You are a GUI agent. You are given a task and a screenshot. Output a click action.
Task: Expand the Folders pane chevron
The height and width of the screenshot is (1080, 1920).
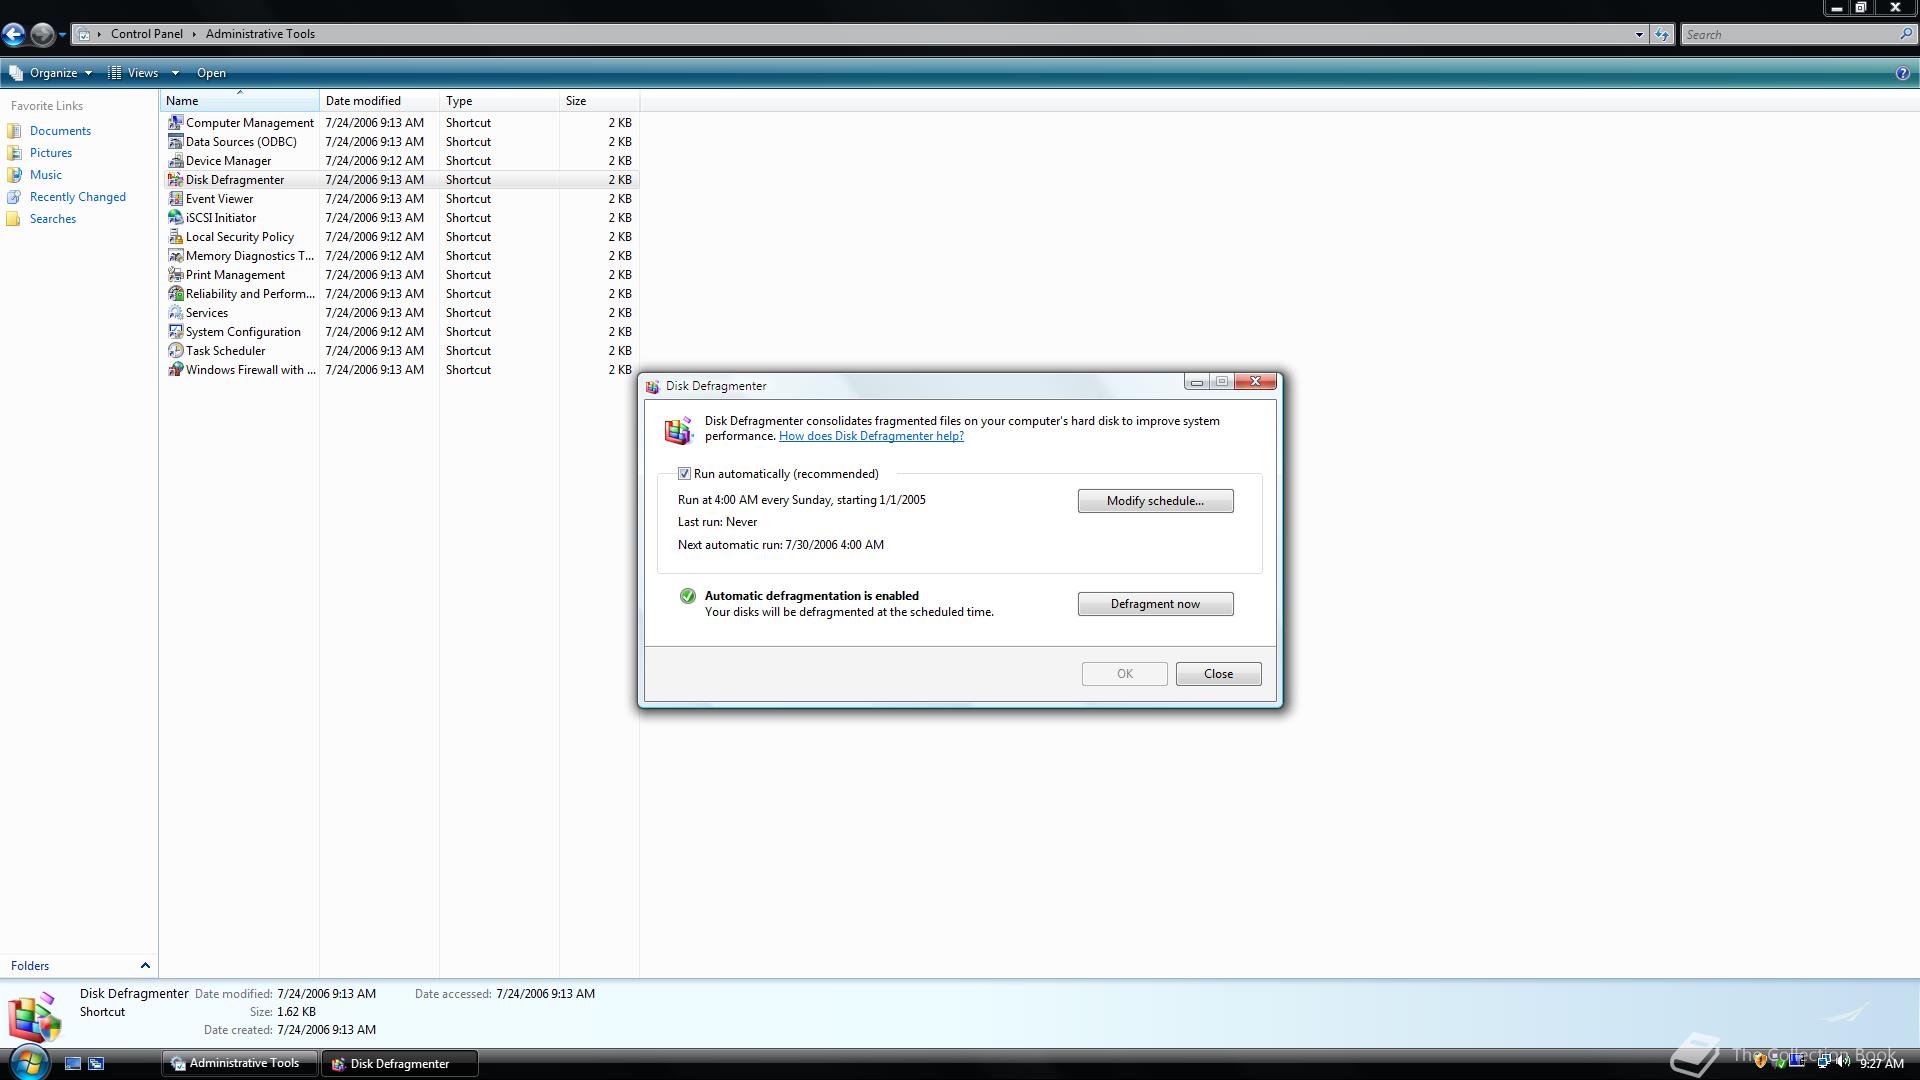(145, 966)
